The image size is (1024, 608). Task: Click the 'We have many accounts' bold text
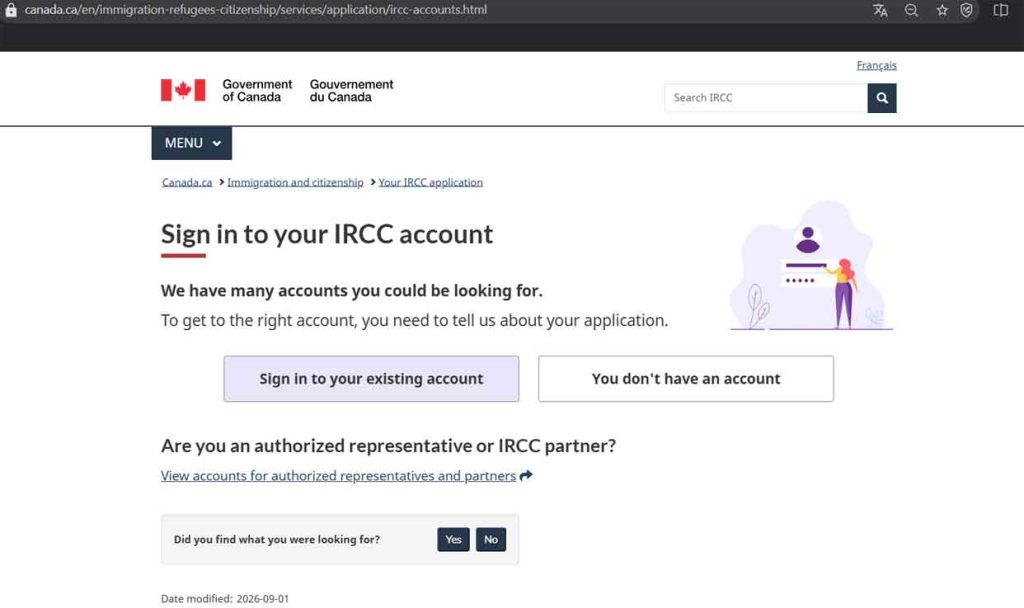(x=352, y=291)
